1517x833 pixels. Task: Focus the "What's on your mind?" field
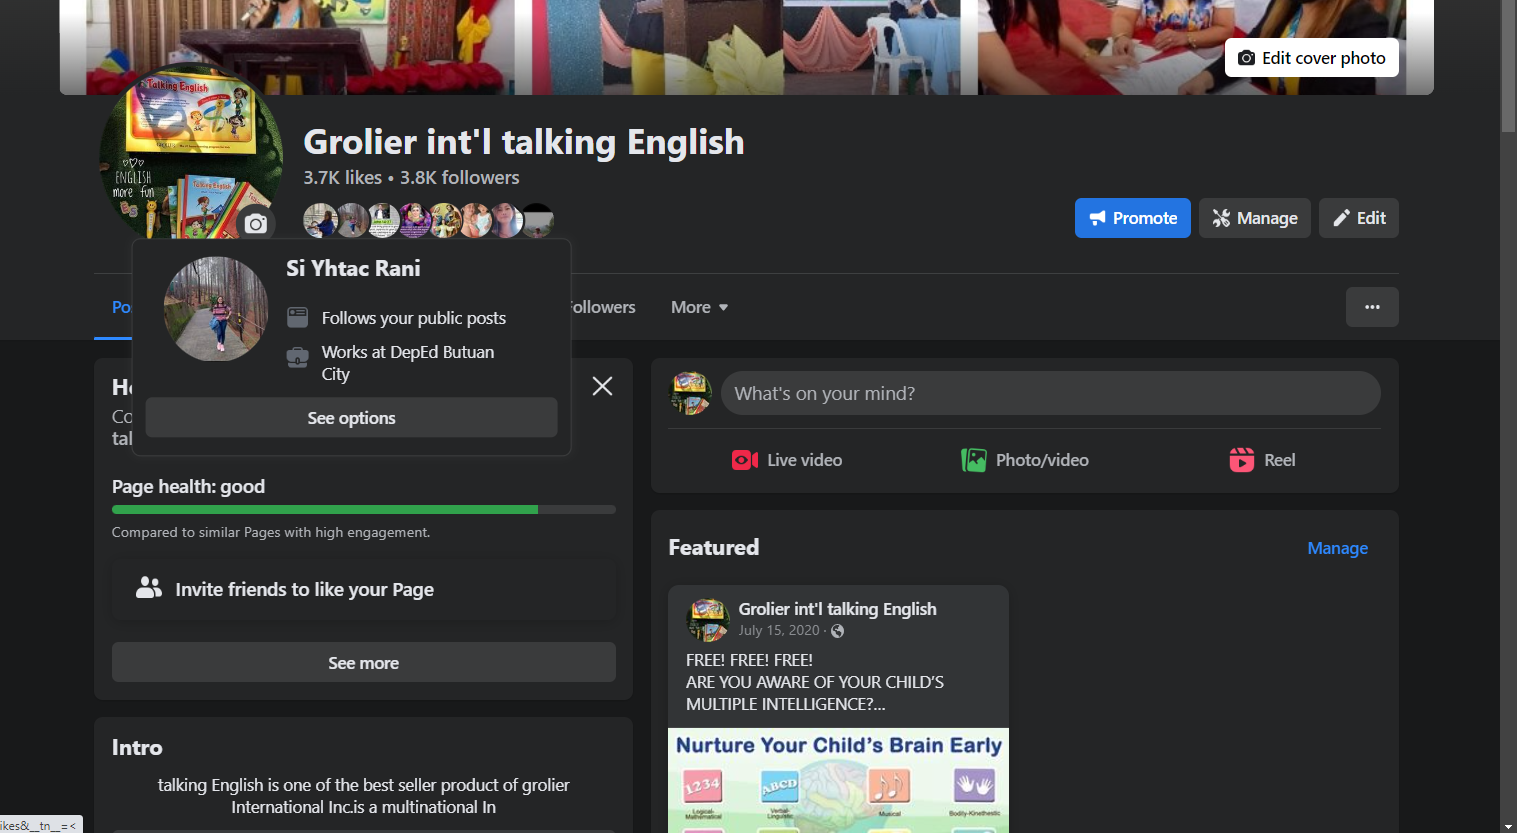(x=1051, y=393)
